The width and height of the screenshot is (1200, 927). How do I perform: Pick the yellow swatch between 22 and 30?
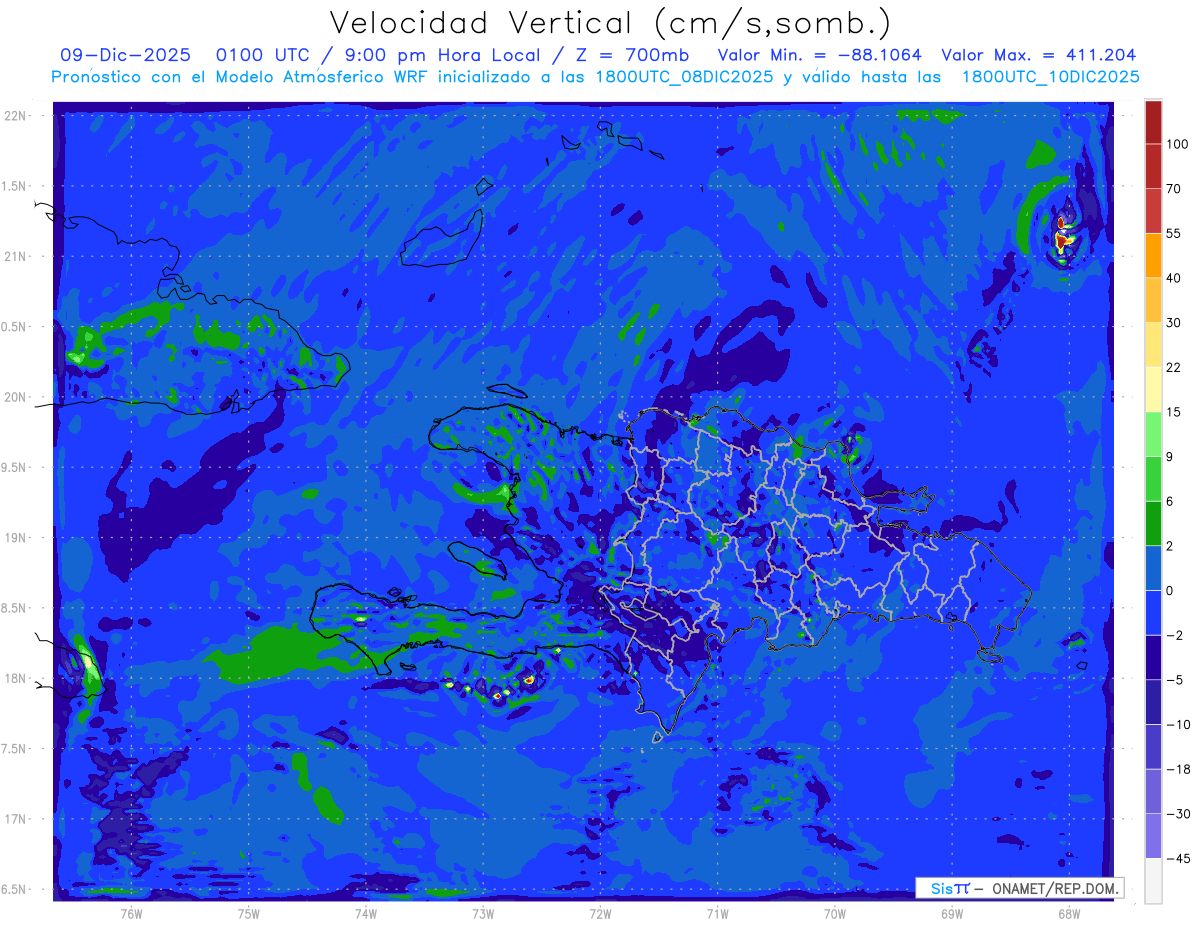pos(1153,344)
